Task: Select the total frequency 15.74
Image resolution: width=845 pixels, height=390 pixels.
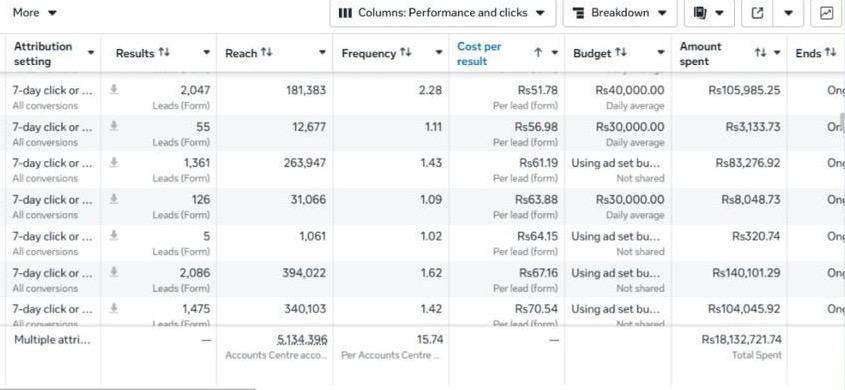Action: [430, 340]
